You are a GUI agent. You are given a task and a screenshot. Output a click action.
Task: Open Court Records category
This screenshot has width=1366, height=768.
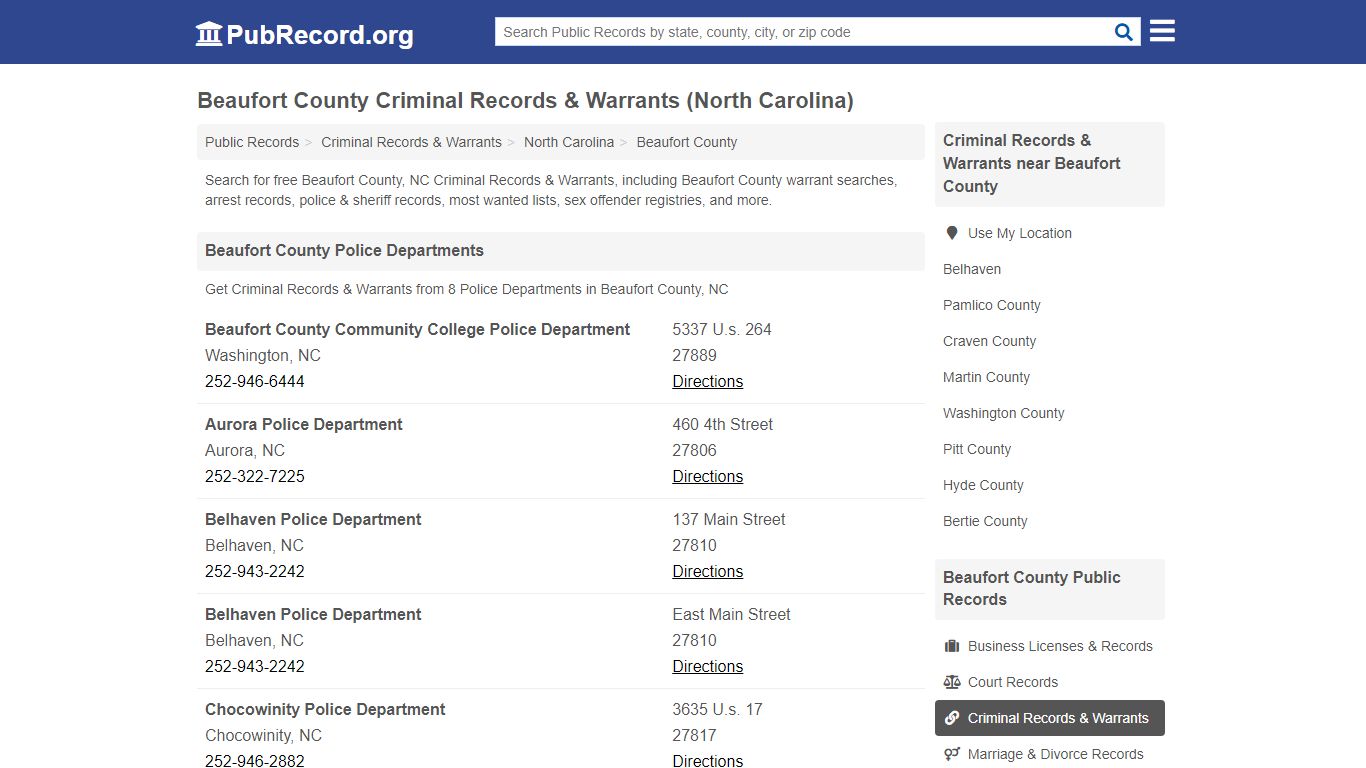pos(1013,682)
